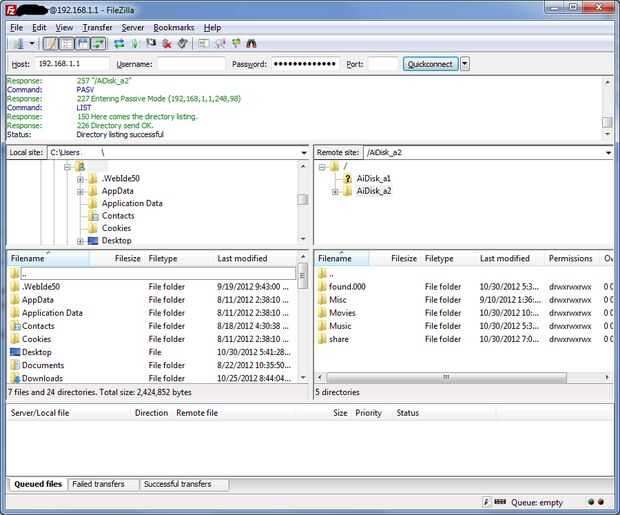Expand the .WebIde50 node in local tree

[x=80, y=179]
